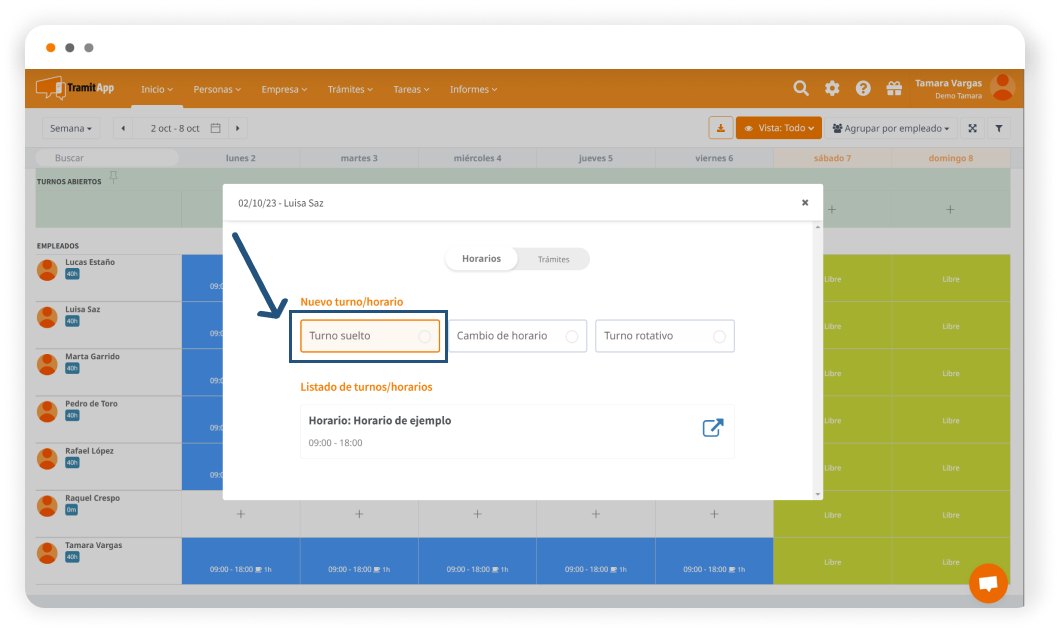This screenshot has height=633, width=1061.
Task: Open the gift box icon
Action: point(894,88)
